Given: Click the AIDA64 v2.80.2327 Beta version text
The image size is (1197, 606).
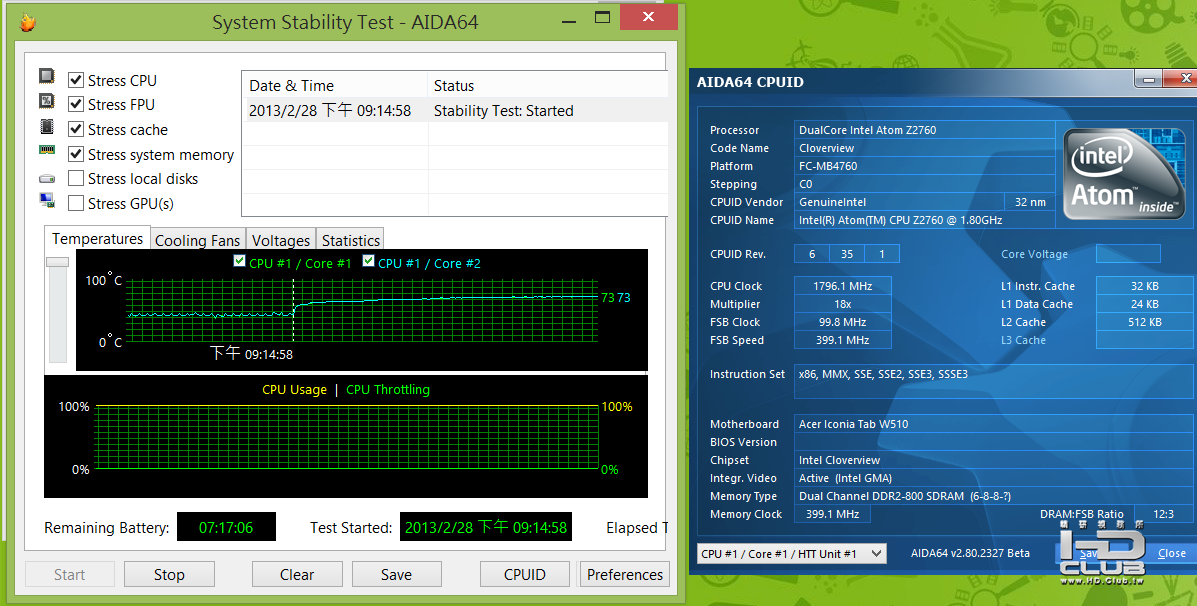Looking at the screenshot, I should [970, 553].
